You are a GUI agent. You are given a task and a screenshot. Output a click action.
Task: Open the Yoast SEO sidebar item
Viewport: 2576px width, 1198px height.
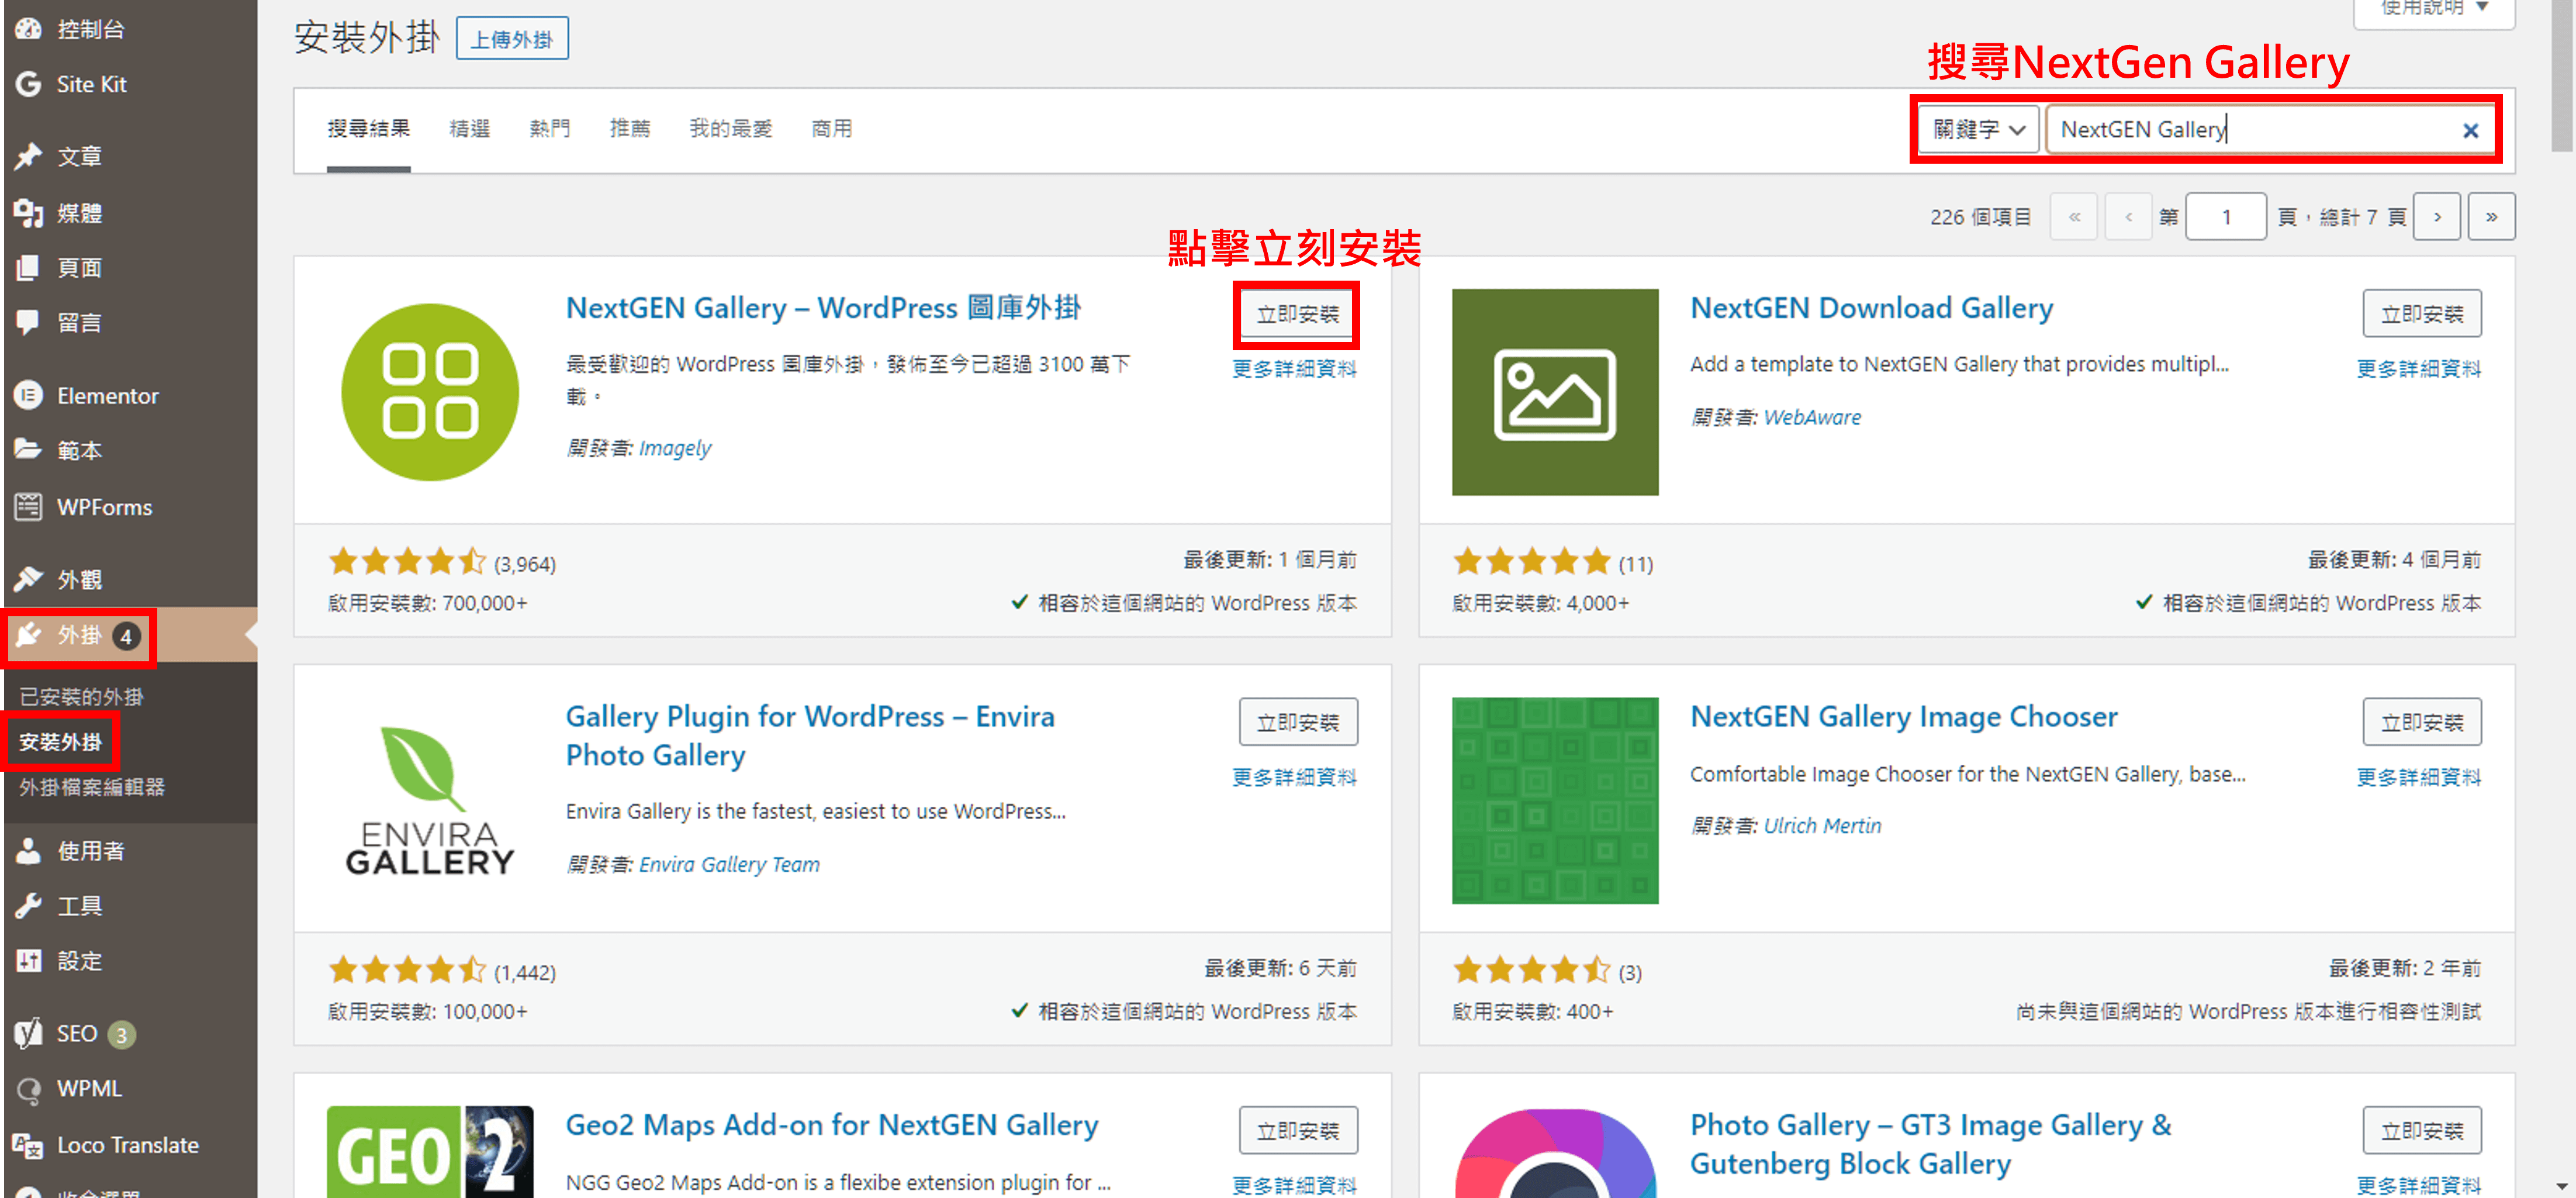pos(75,1033)
